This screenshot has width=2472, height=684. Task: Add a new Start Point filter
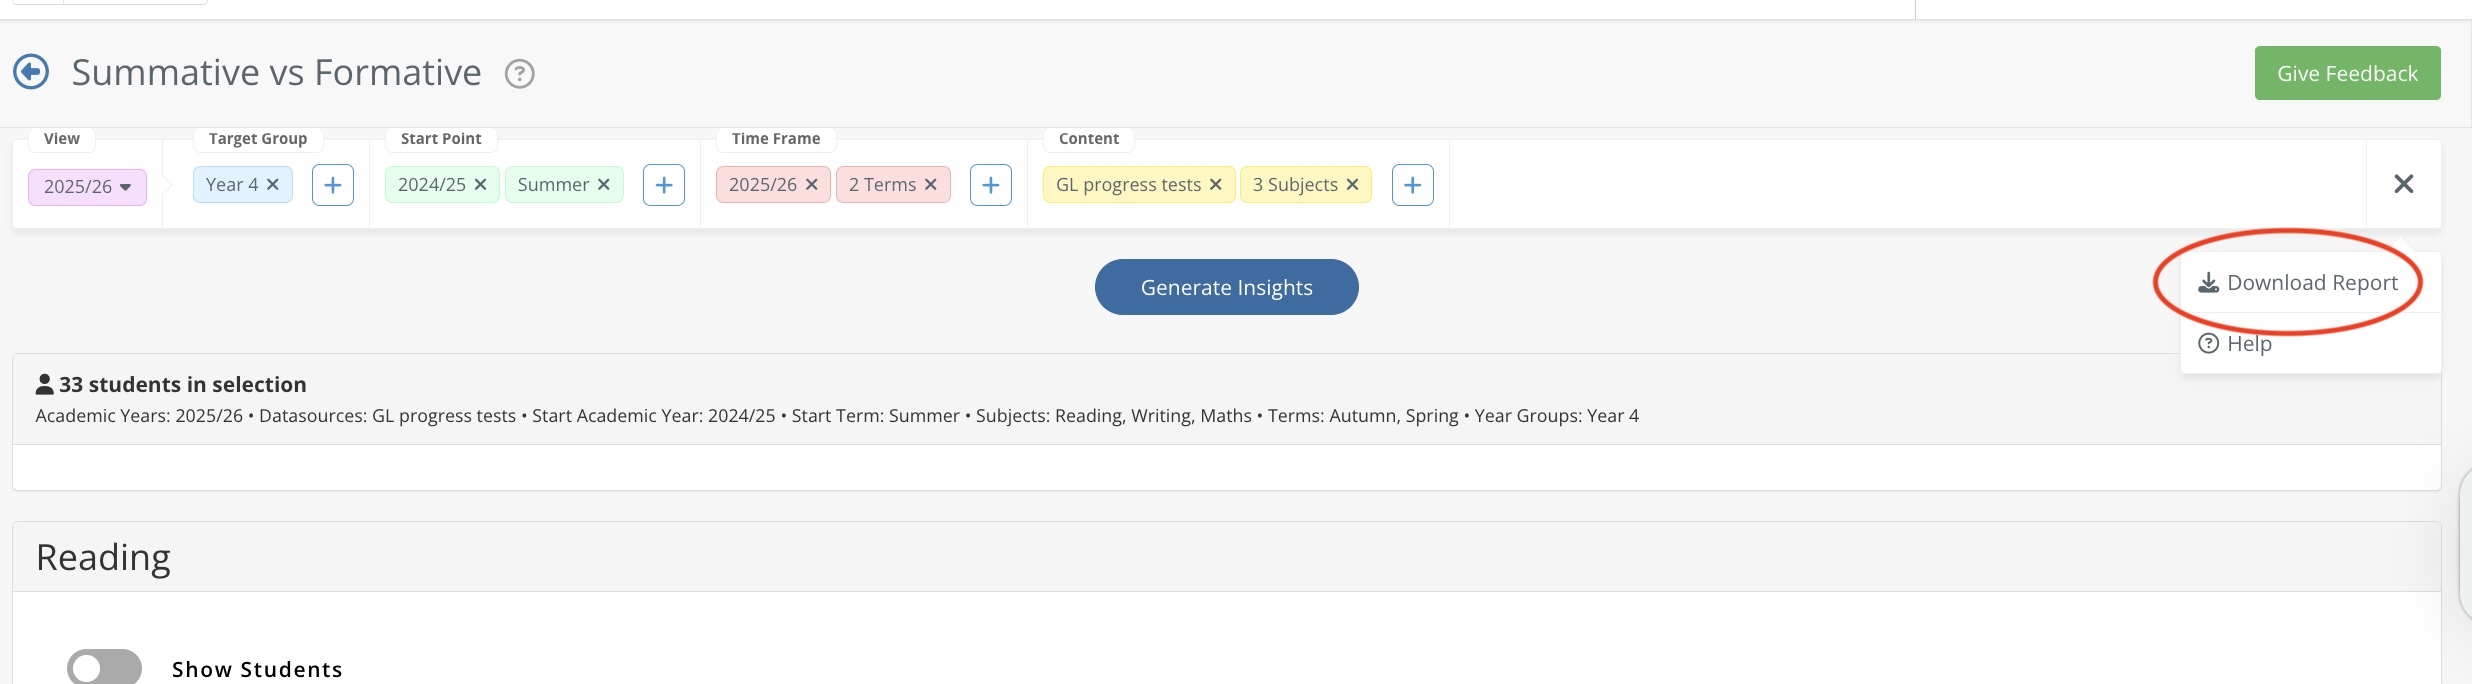click(664, 185)
